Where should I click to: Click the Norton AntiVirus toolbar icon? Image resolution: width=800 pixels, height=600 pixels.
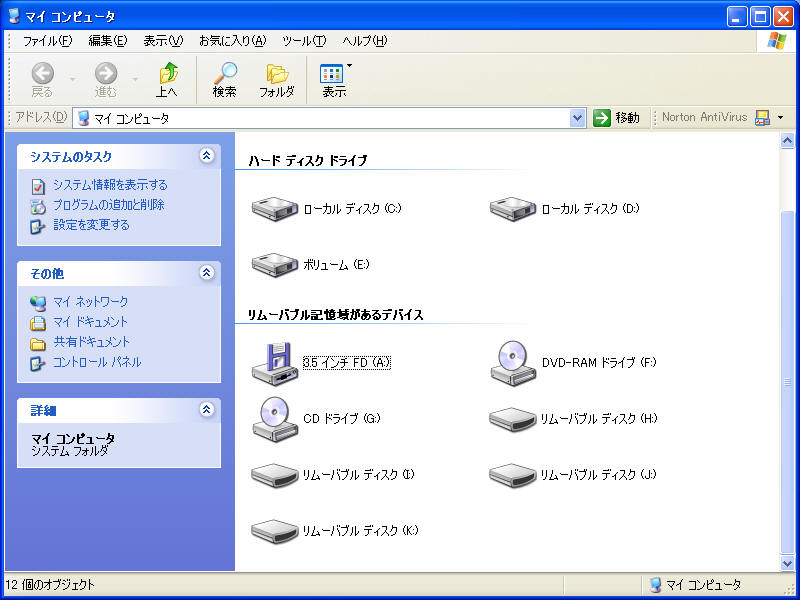click(762, 118)
